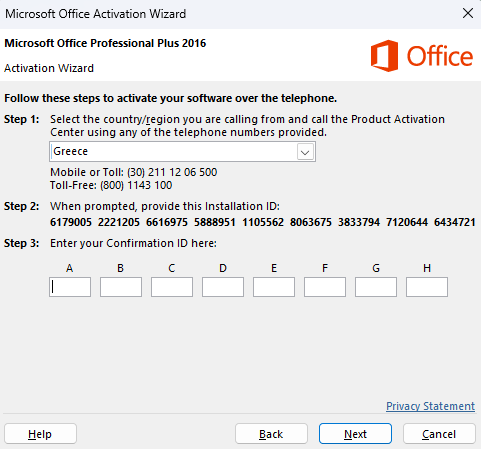The height and width of the screenshot is (449, 481).
Task: Open the country/region dropdown arrow
Action: (305, 152)
